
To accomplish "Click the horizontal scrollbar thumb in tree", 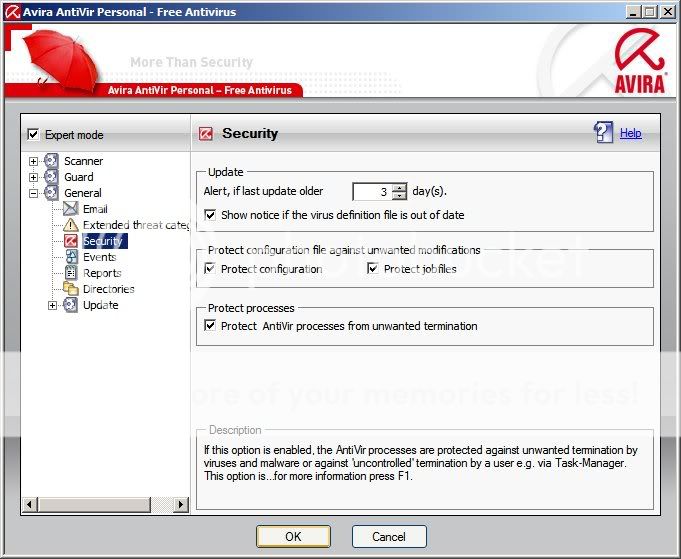I will (94, 504).
